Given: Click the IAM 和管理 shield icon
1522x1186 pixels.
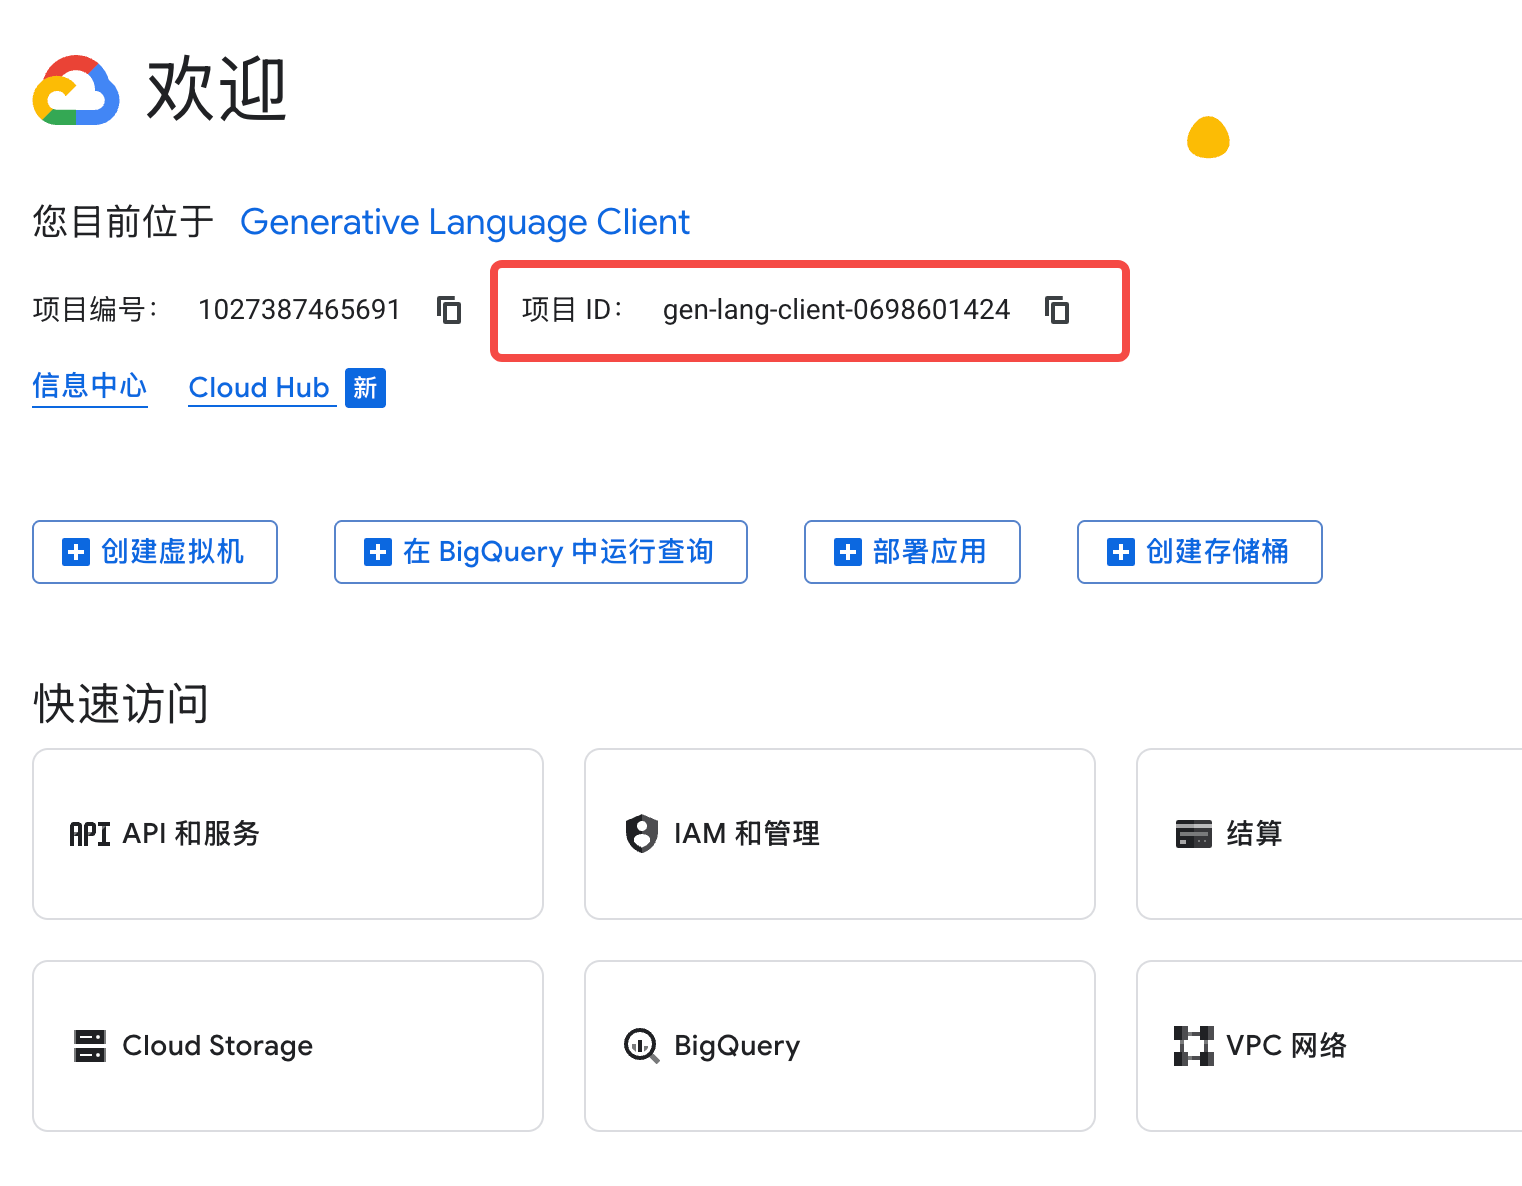Looking at the screenshot, I should [640, 833].
